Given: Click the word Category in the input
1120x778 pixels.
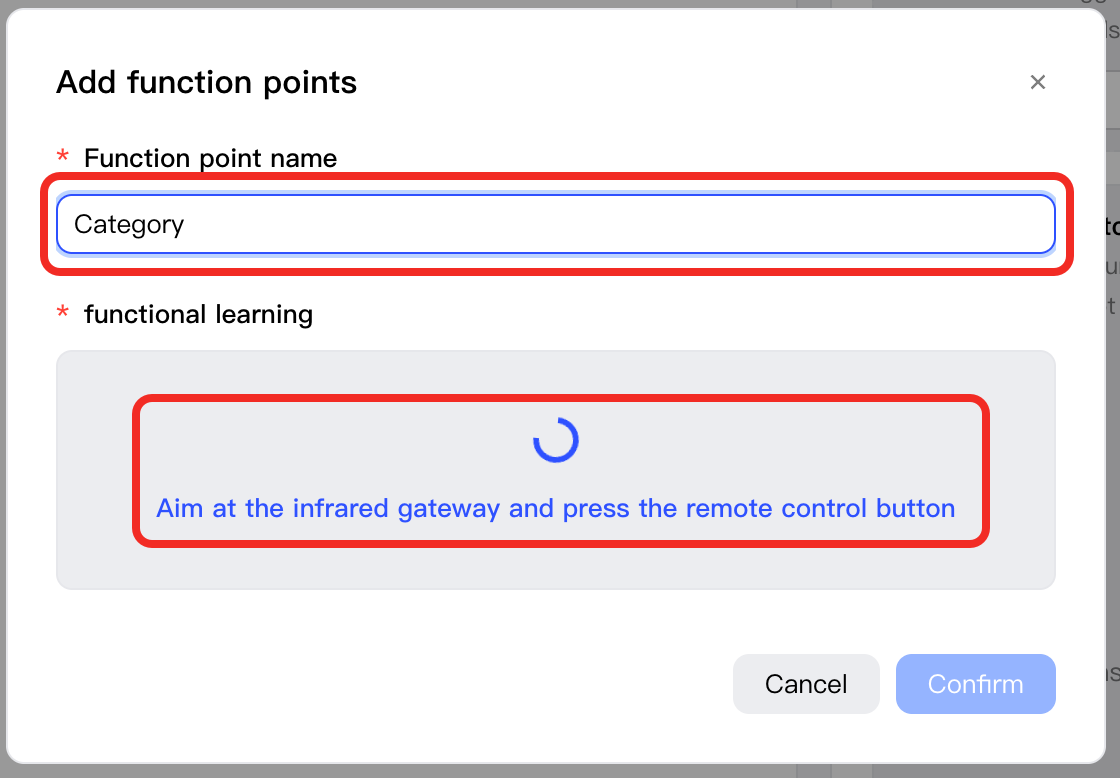Looking at the screenshot, I should click(129, 225).
